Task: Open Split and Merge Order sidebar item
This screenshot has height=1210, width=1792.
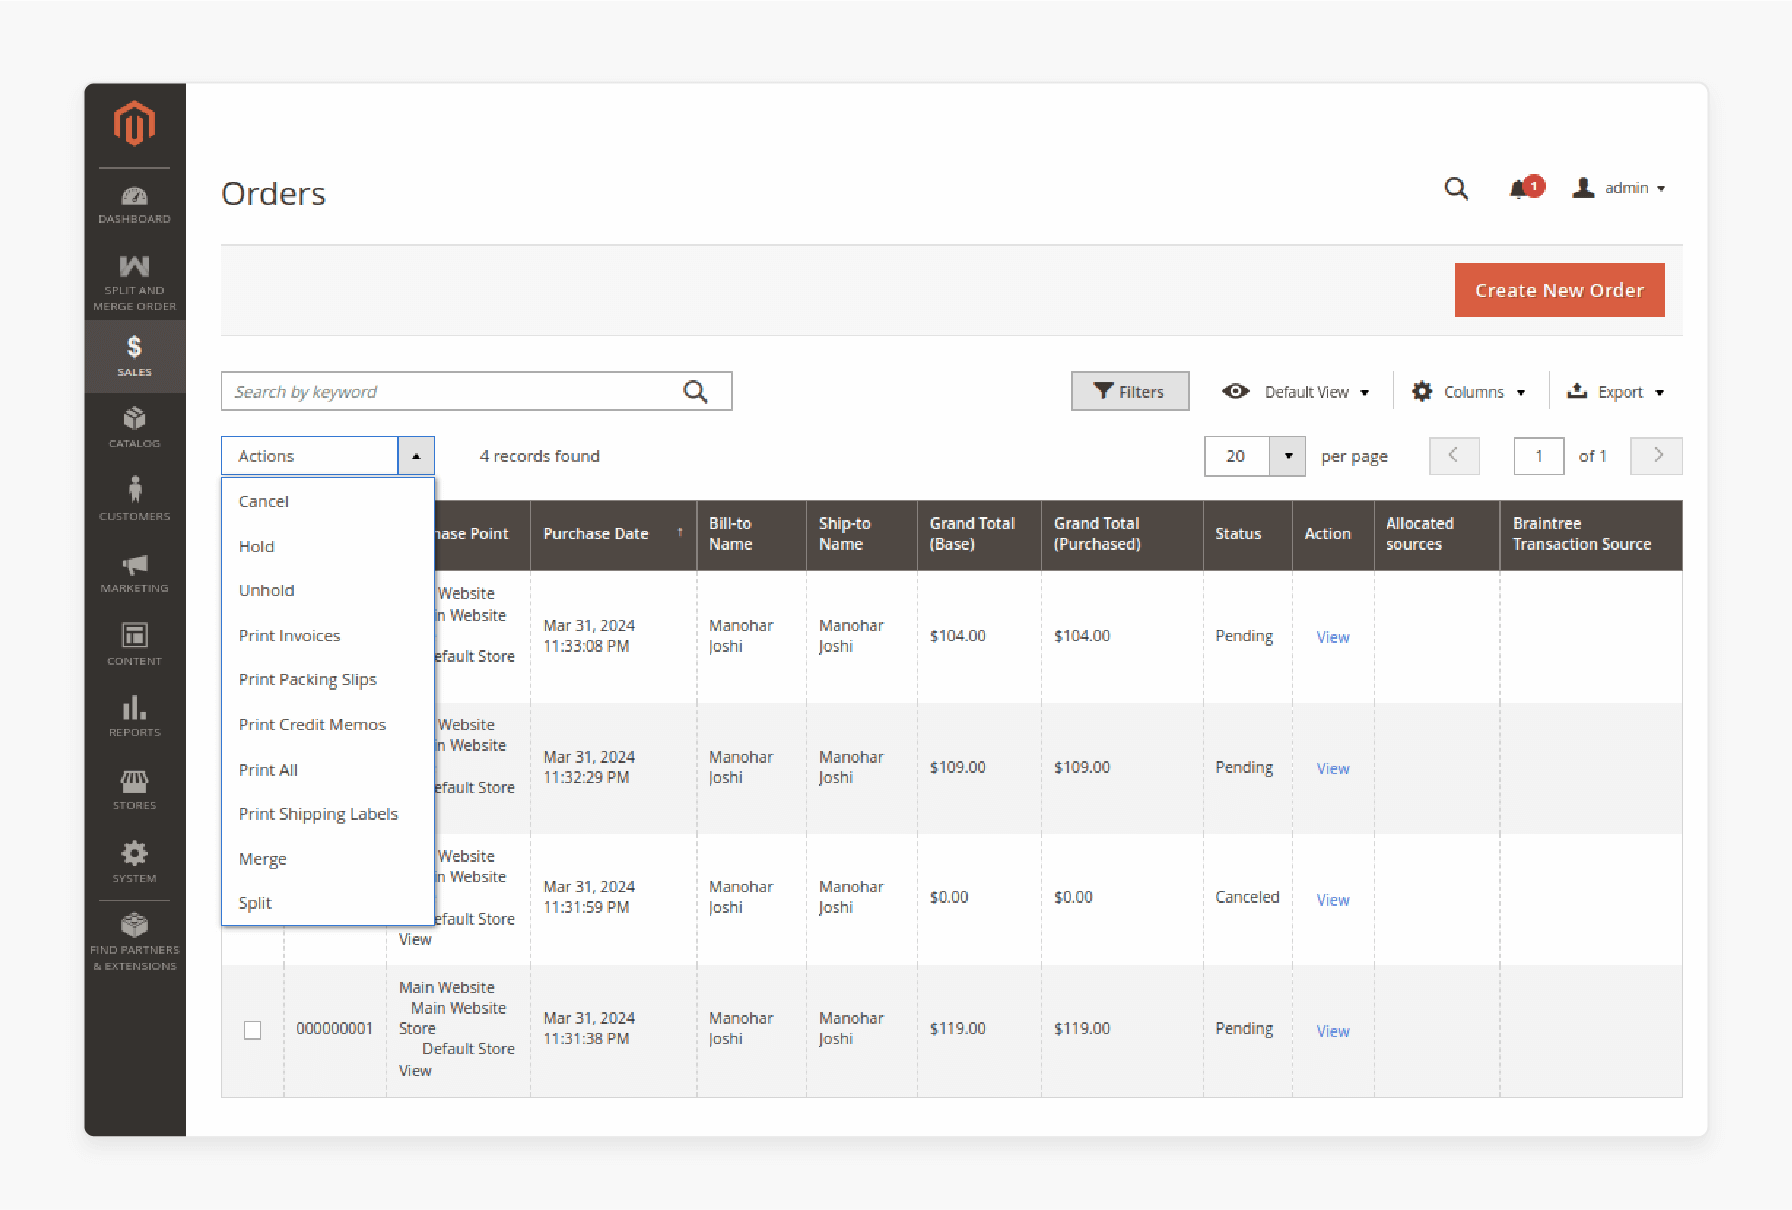Action: tap(134, 282)
